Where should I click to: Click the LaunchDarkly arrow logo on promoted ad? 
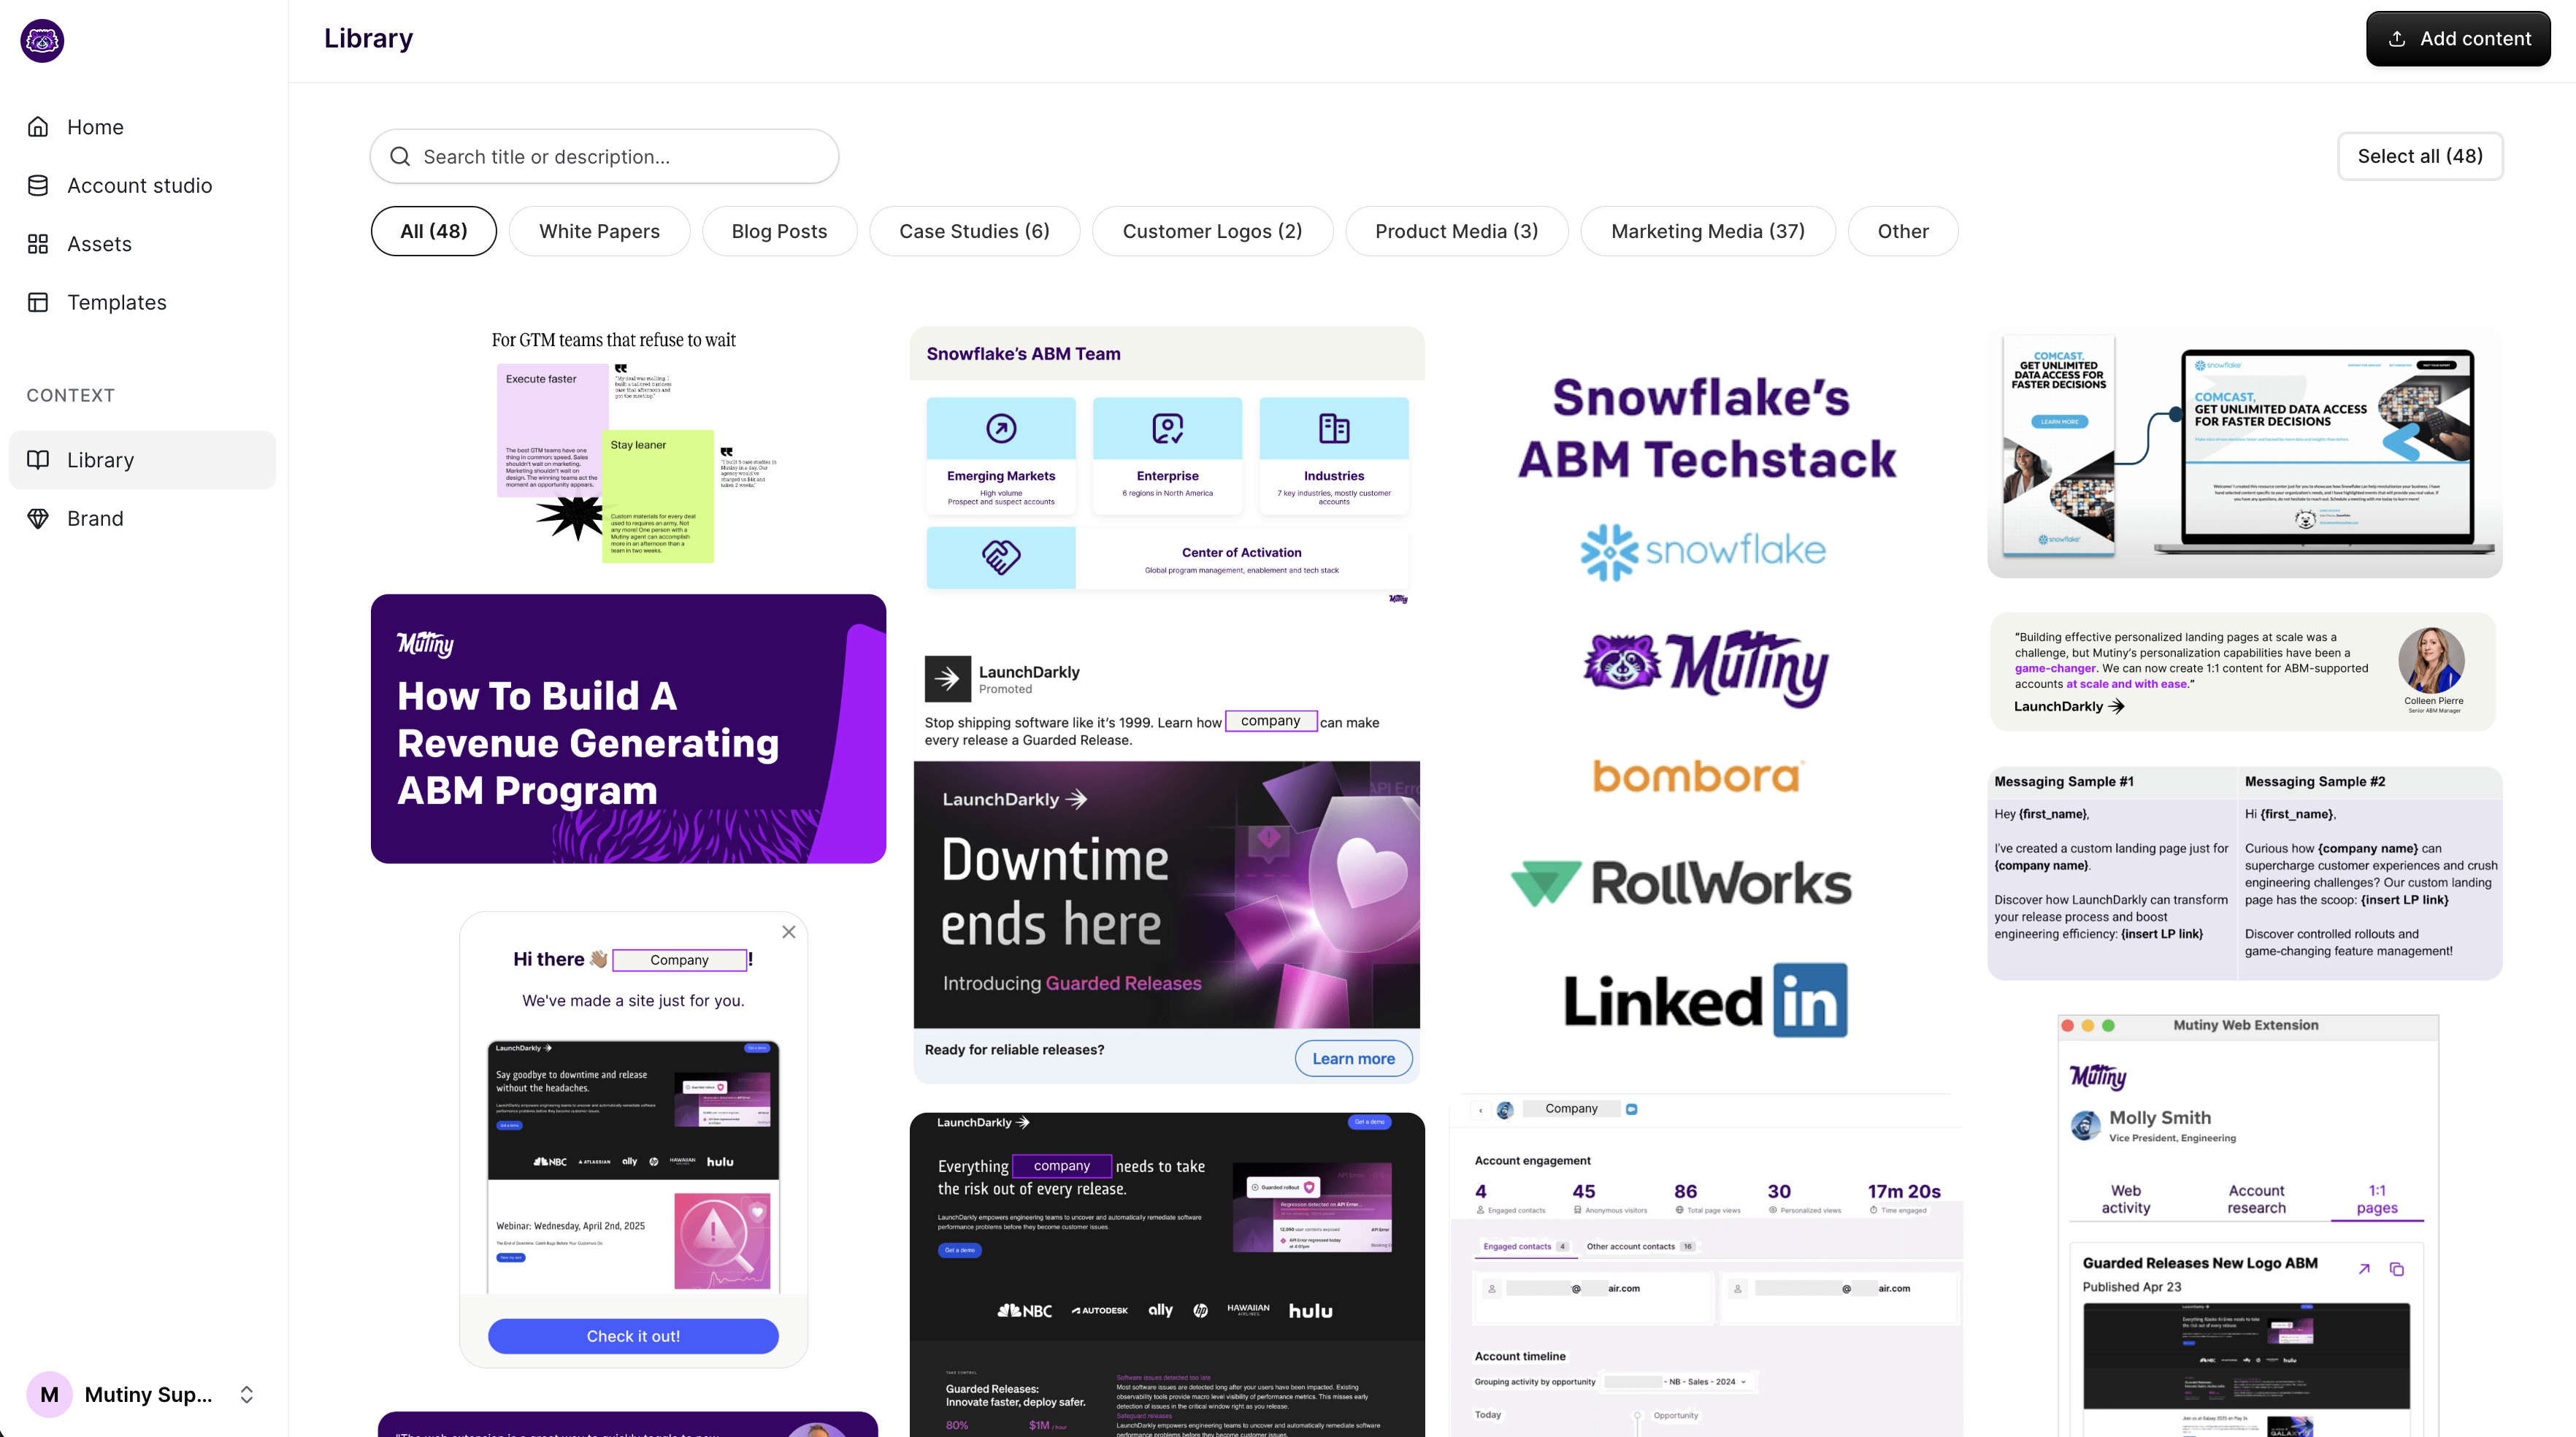947,679
